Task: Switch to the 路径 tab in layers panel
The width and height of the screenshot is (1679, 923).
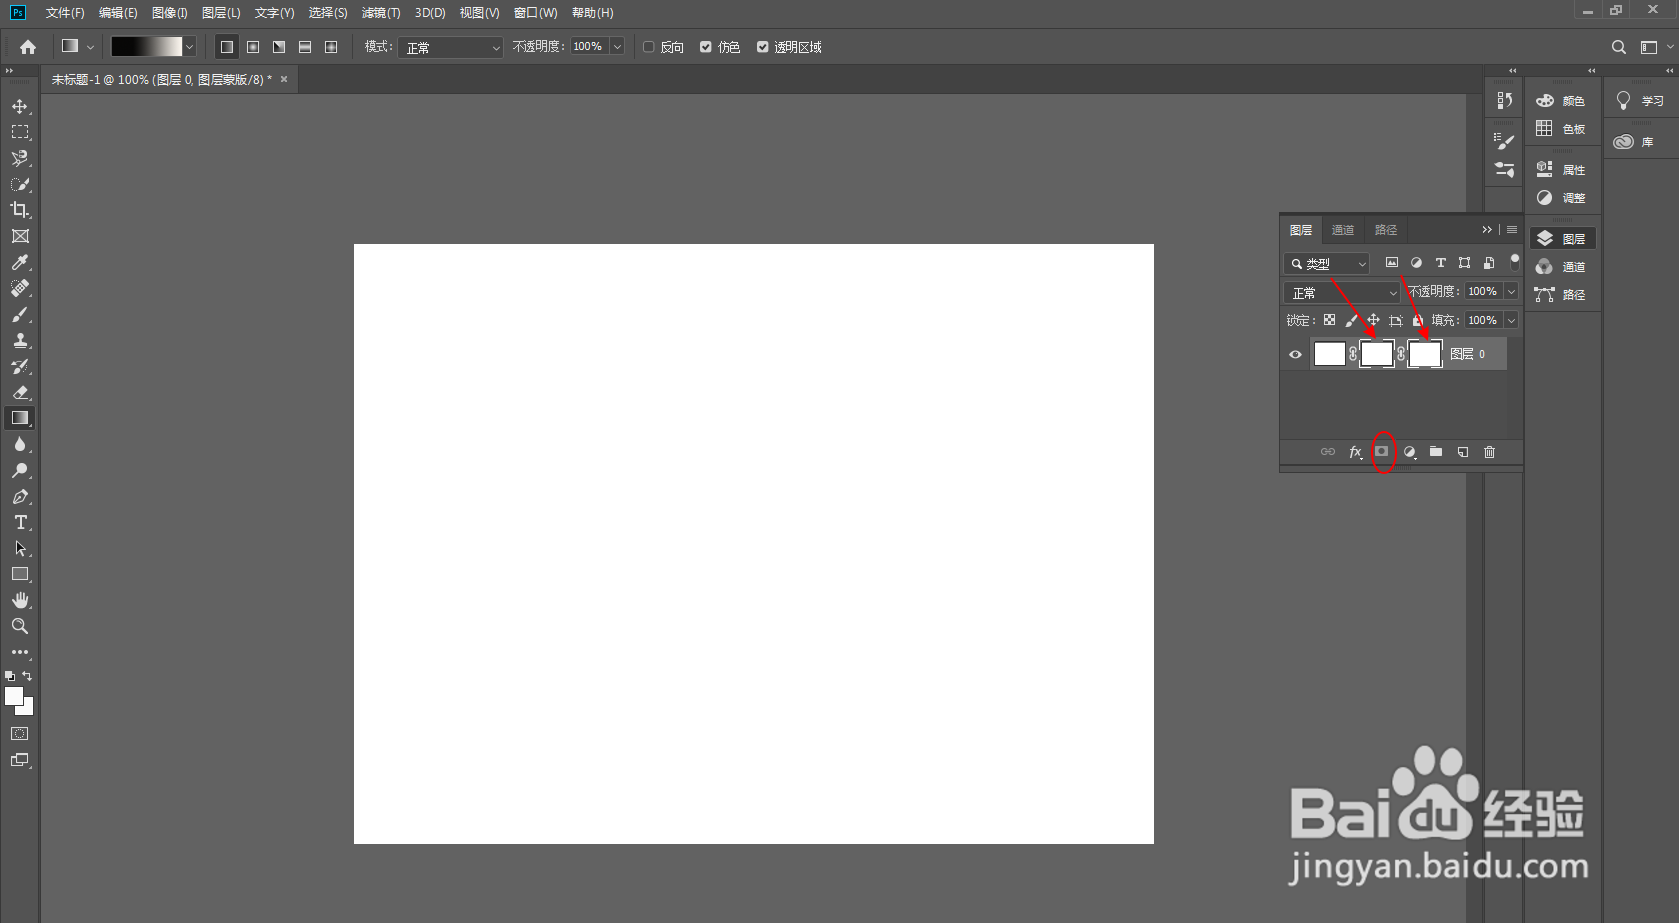Action: [x=1386, y=230]
